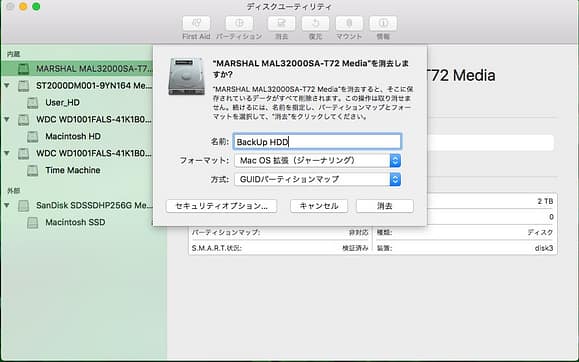Open the scheme dropdown GUIDパーティションマップ
The width and height of the screenshot is (579, 362).
318,180
